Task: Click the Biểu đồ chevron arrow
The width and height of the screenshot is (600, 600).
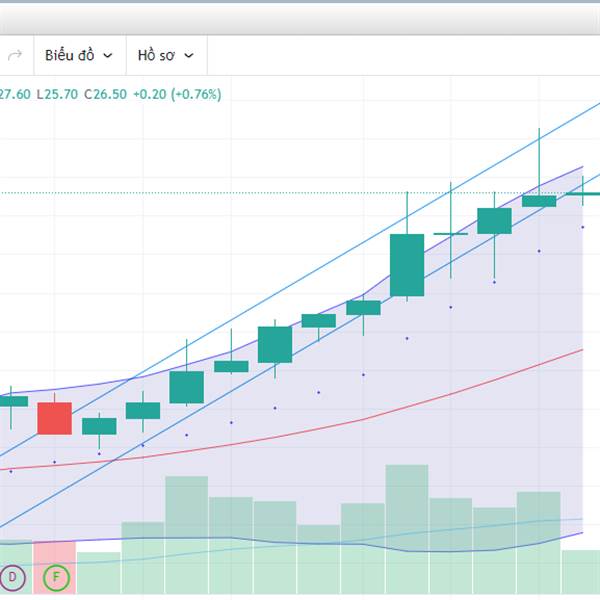Action: pyautogui.click(x=108, y=56)
